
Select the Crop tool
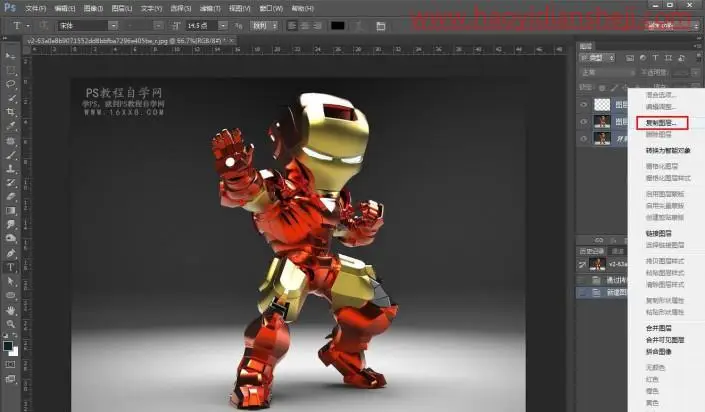(10, 112)
